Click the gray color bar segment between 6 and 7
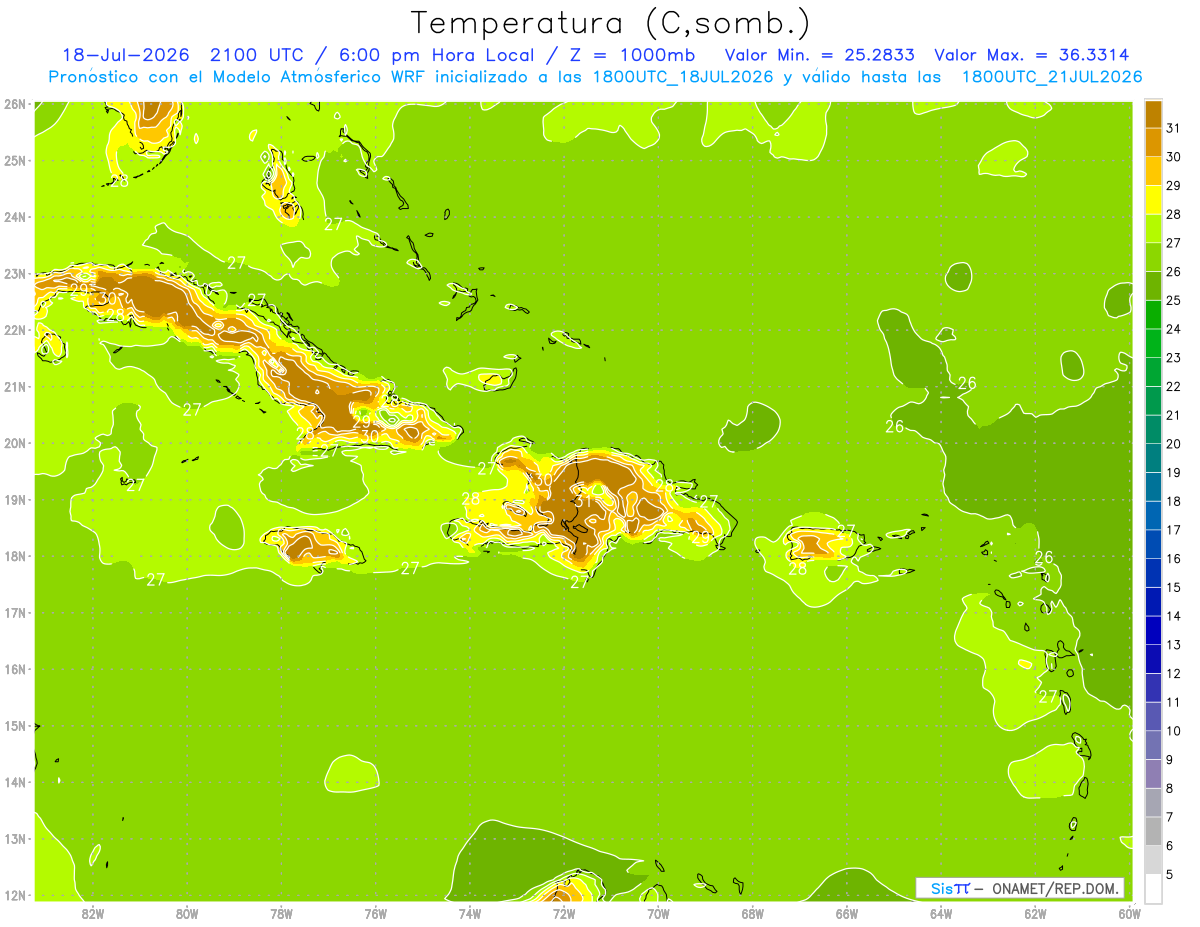 coord(1153,830)
